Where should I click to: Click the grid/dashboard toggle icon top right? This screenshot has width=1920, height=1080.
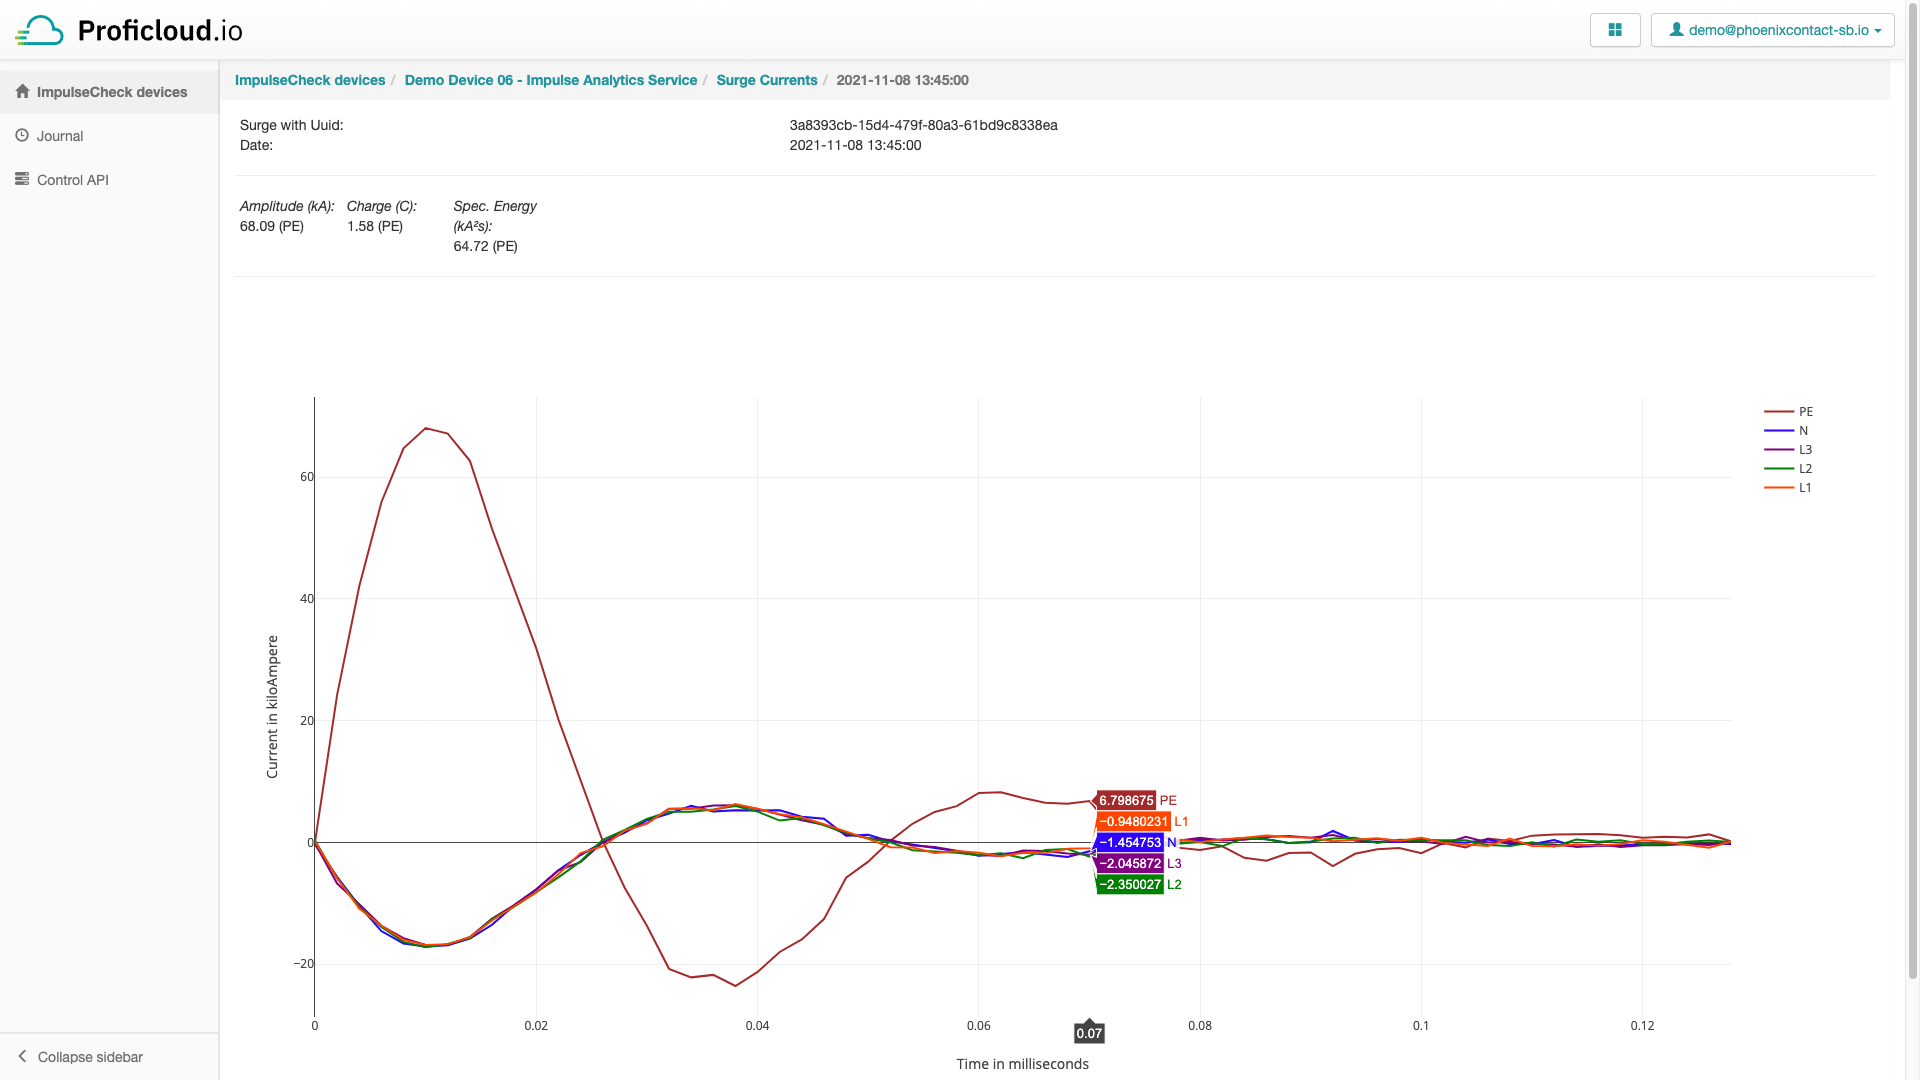pos(1615,29)
